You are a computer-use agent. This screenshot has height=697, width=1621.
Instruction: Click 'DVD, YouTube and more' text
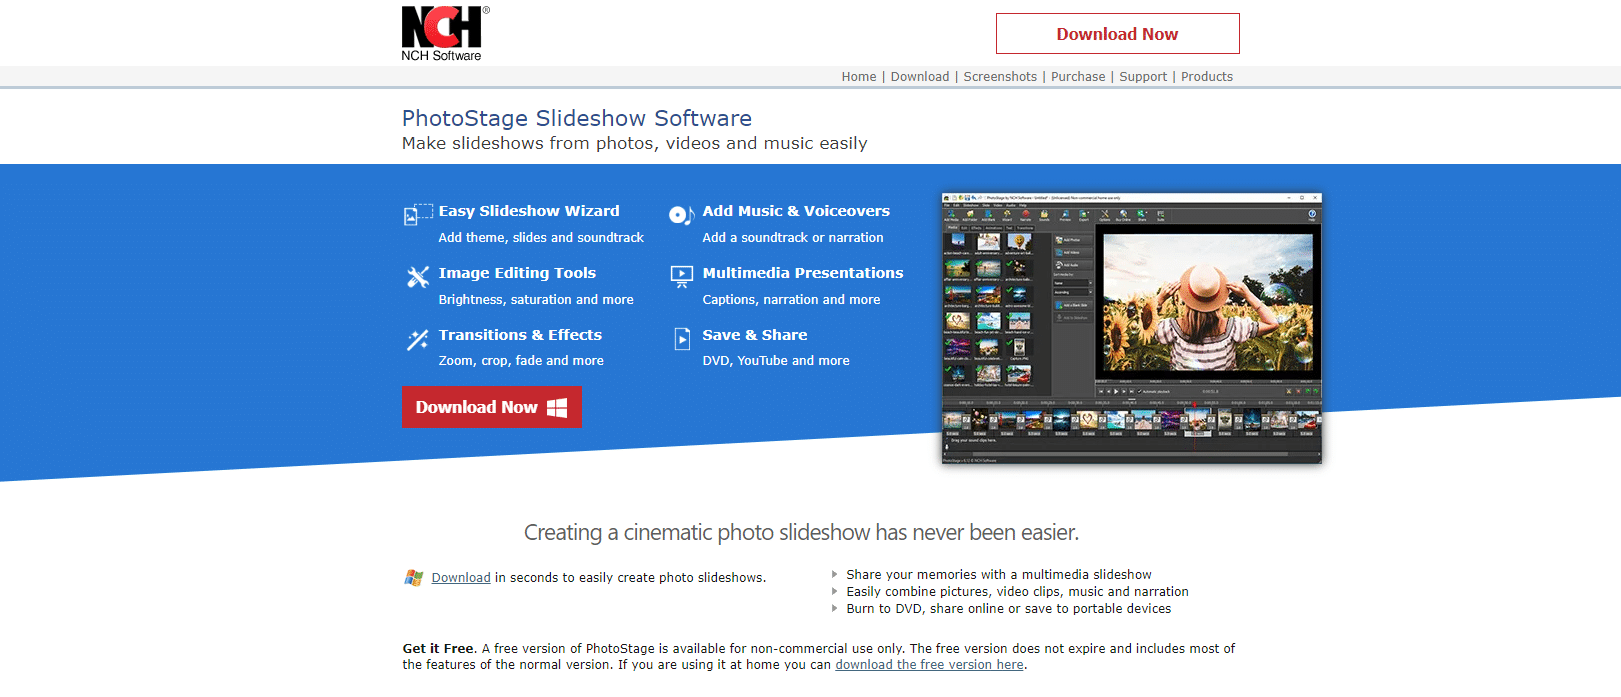(776, 361)
